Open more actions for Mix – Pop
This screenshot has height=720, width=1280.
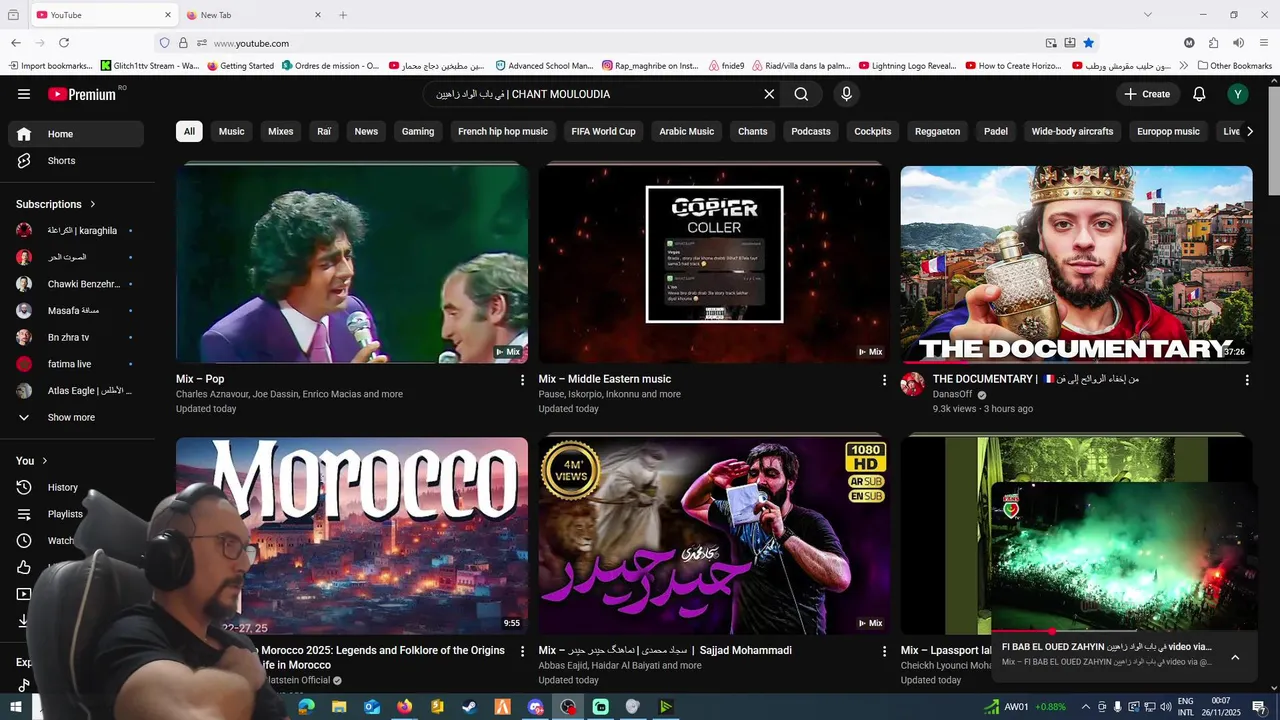522,380
